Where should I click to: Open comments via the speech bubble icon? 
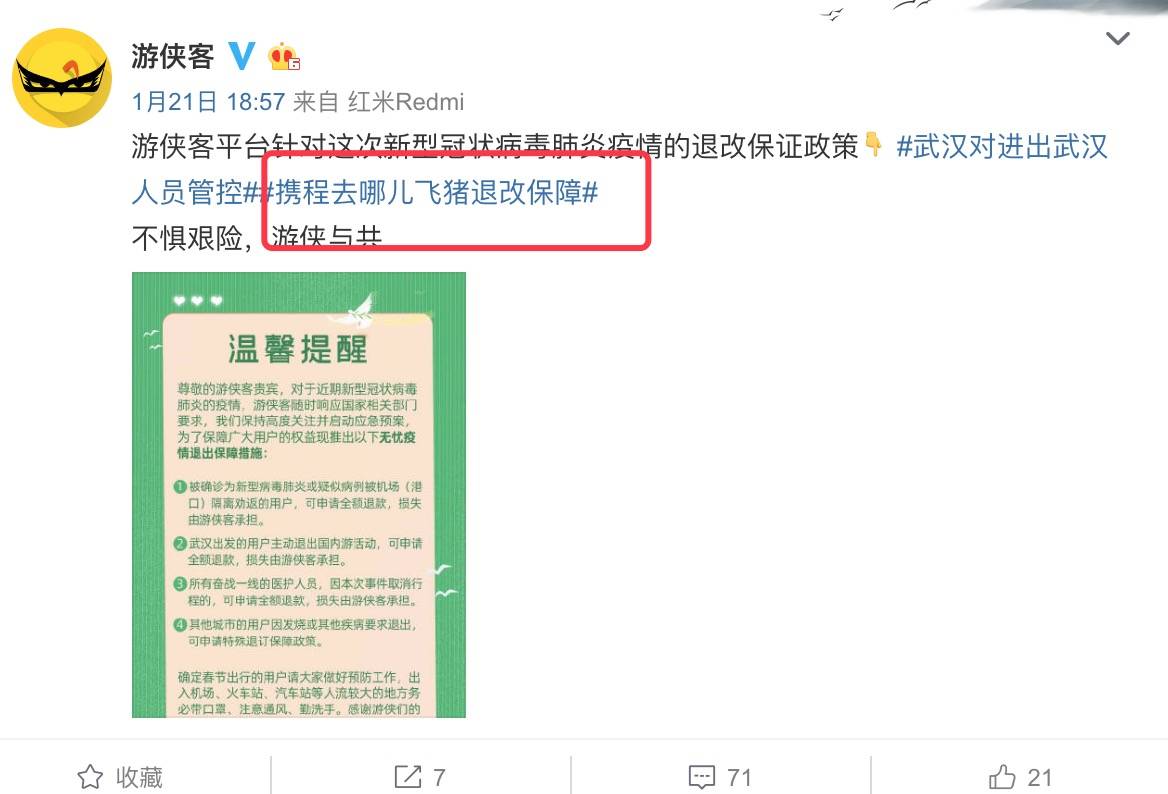pos(702,777)
